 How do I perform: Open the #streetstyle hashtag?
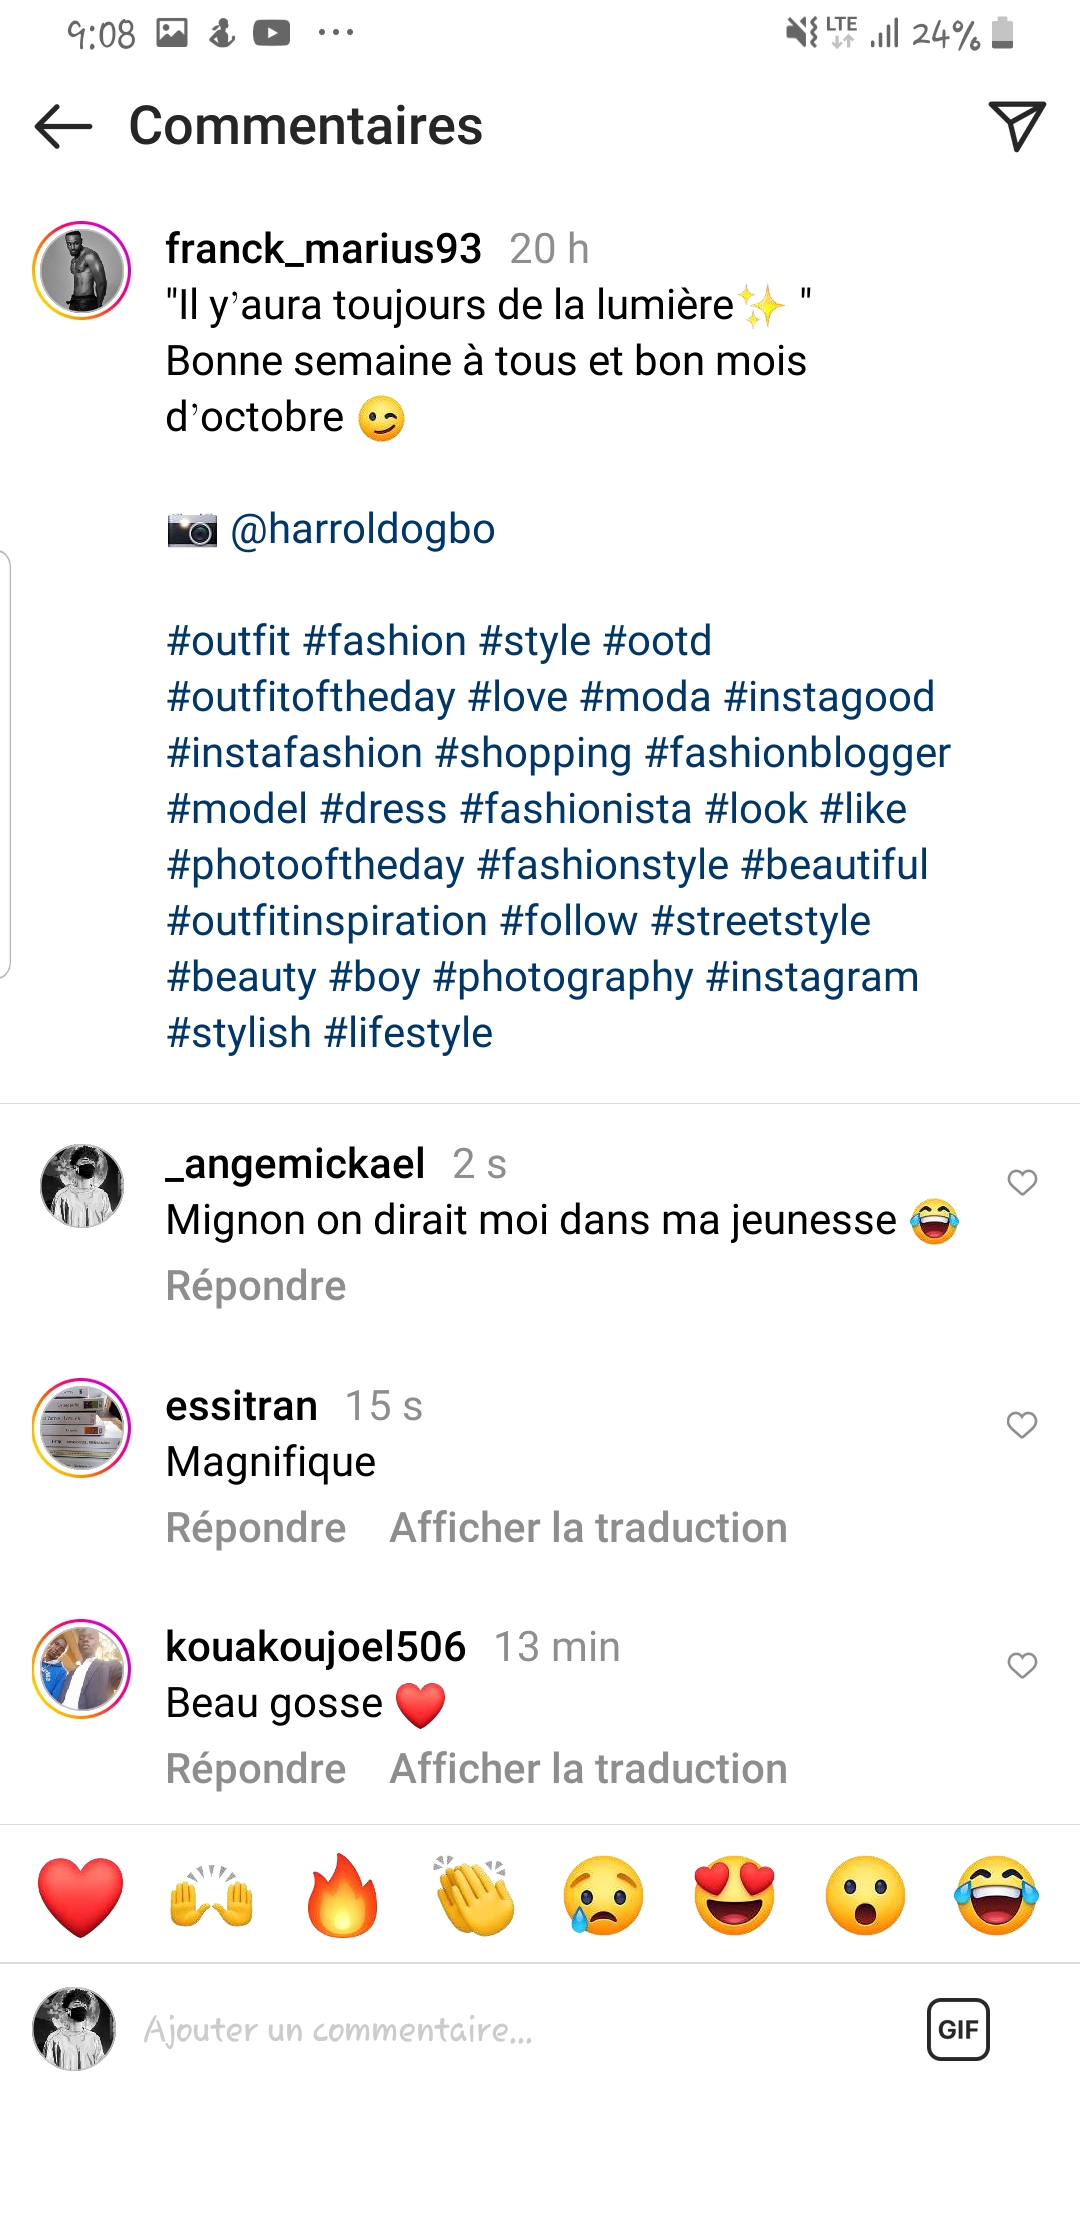pyautogui.click(x=760, y=921)
